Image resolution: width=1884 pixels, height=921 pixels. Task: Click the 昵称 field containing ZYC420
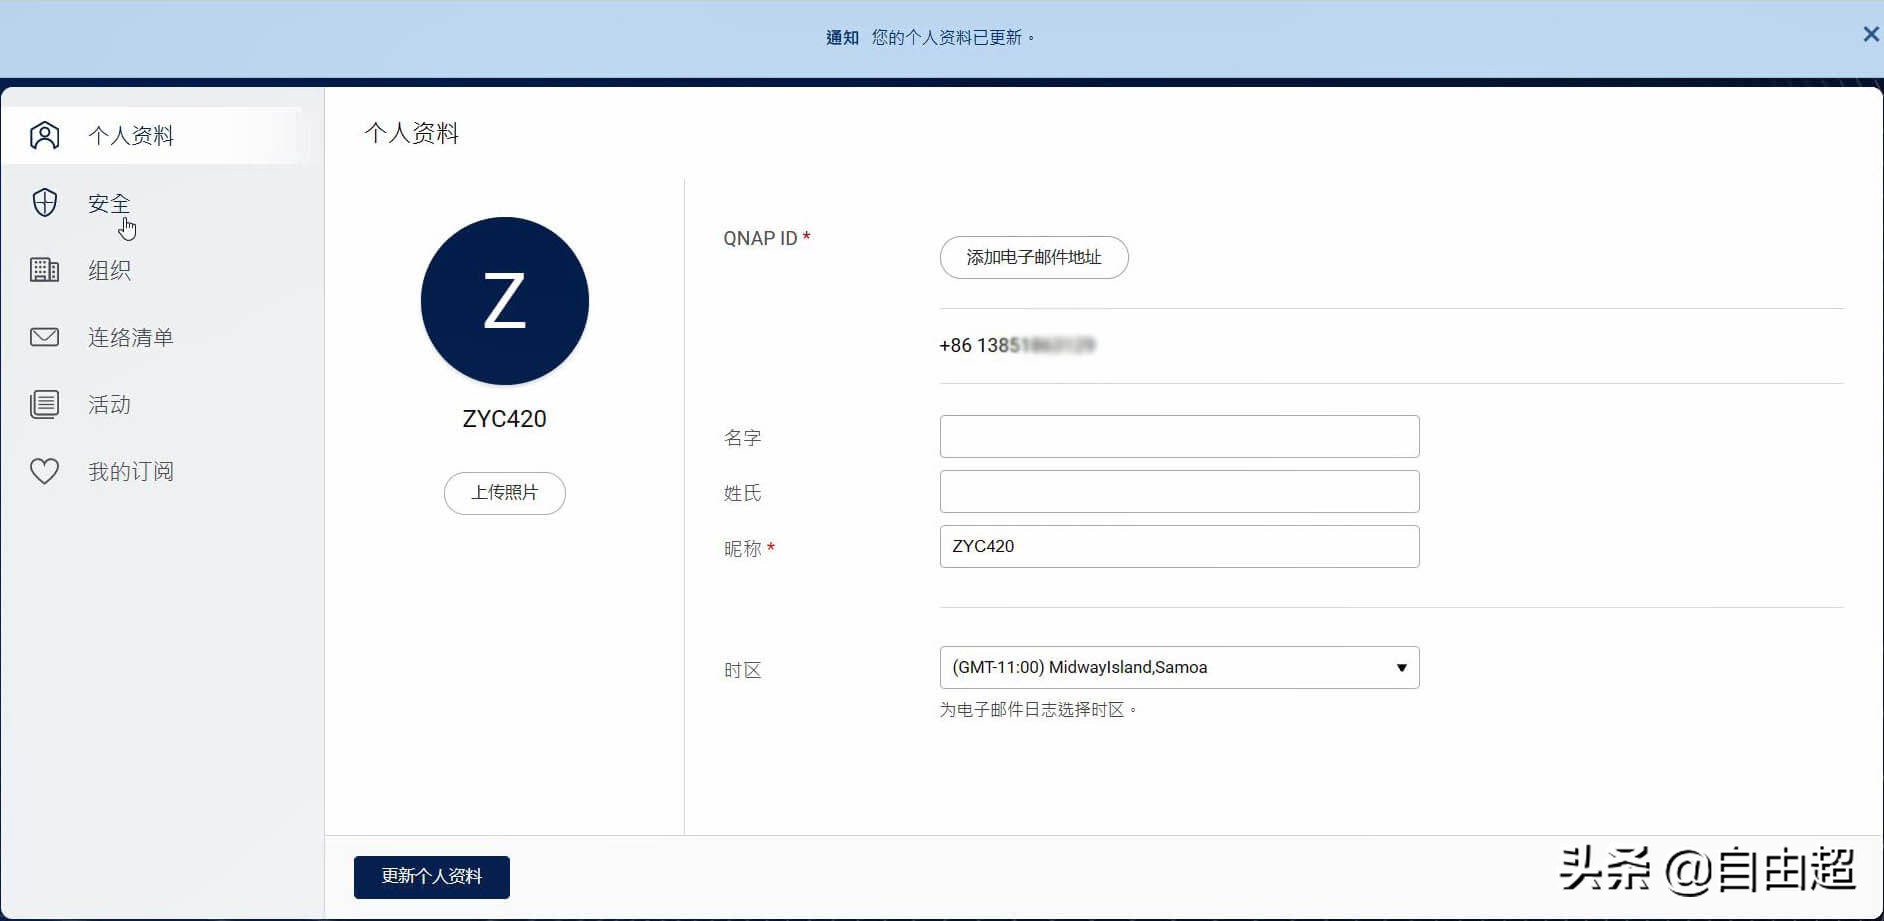(x=1178, y=546)
